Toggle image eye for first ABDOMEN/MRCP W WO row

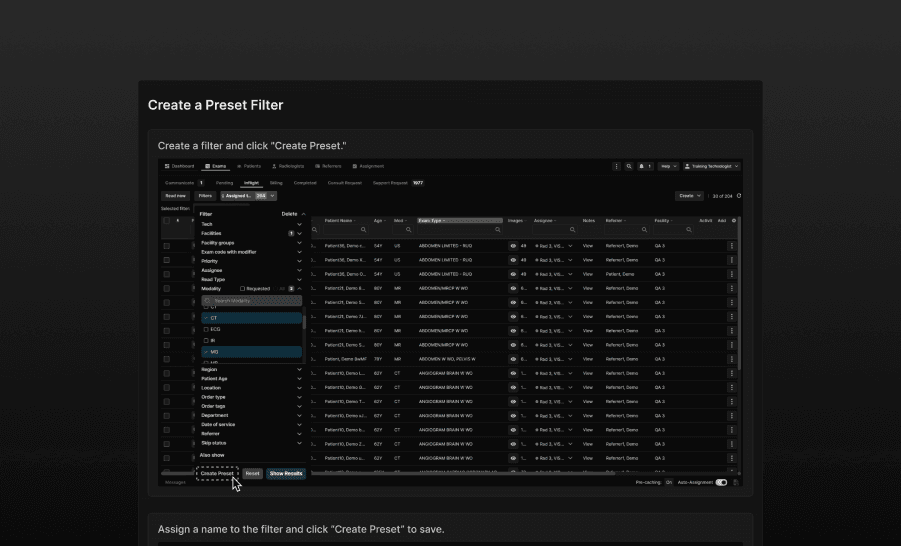click(513, 288)
